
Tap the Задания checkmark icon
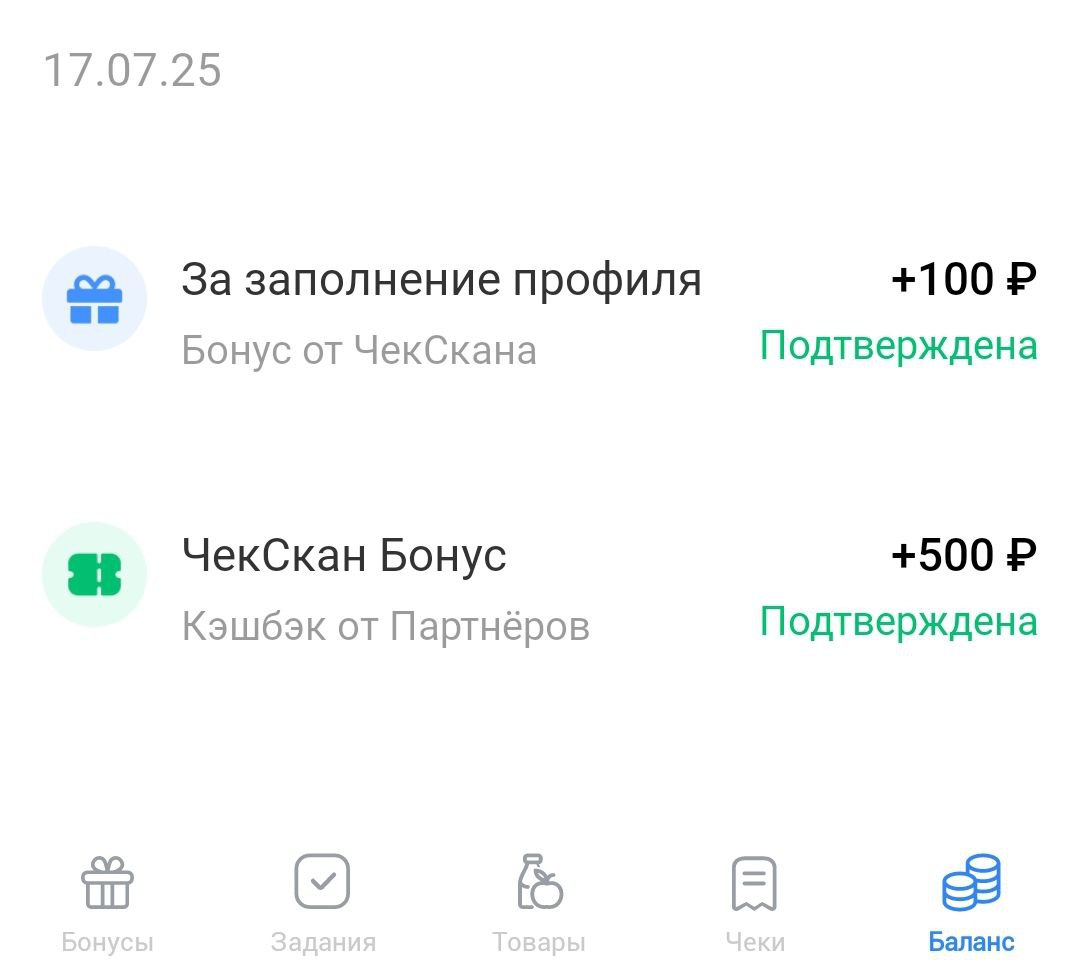click(x=321, y=881)
